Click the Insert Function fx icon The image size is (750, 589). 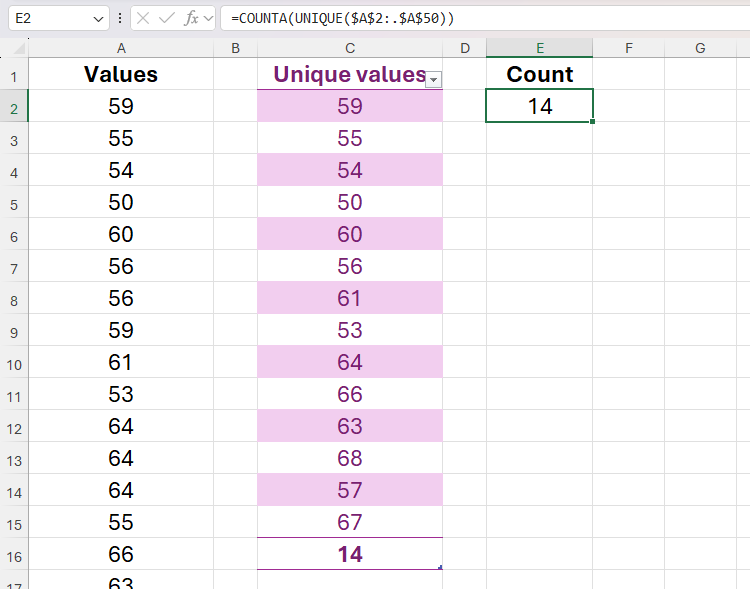(x=191, y=18)
